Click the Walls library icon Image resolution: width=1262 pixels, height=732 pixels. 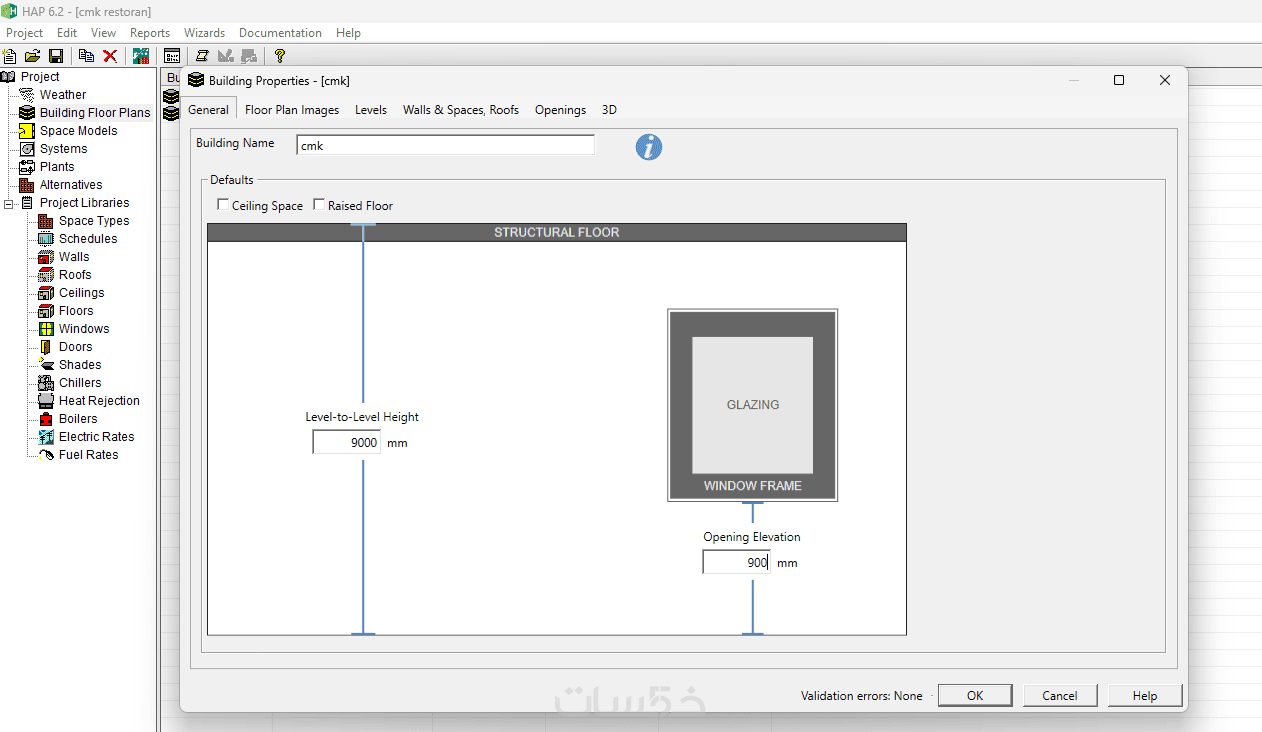click(46, 257)
